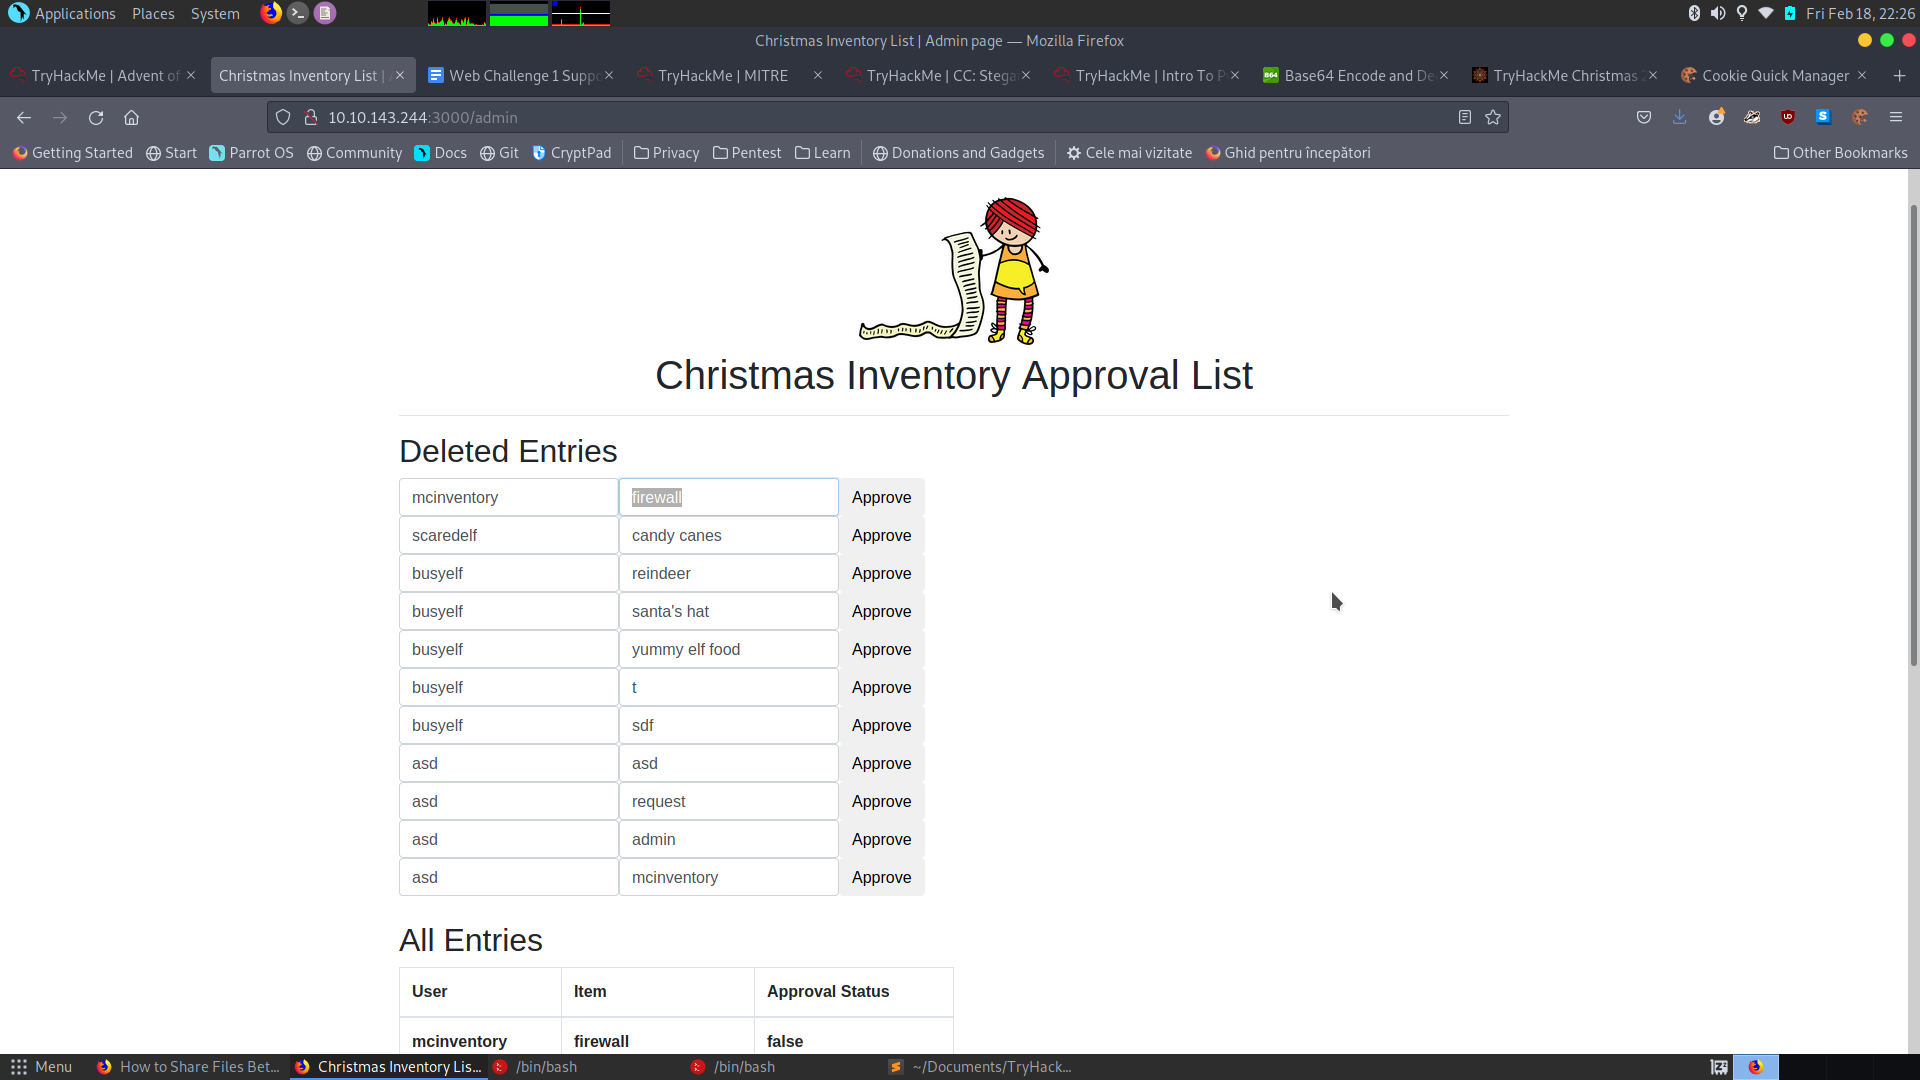The height and width of the screenshot is (1080, 1920).
Task: Click the tracking protection shield icon
Action: point(283,117)
